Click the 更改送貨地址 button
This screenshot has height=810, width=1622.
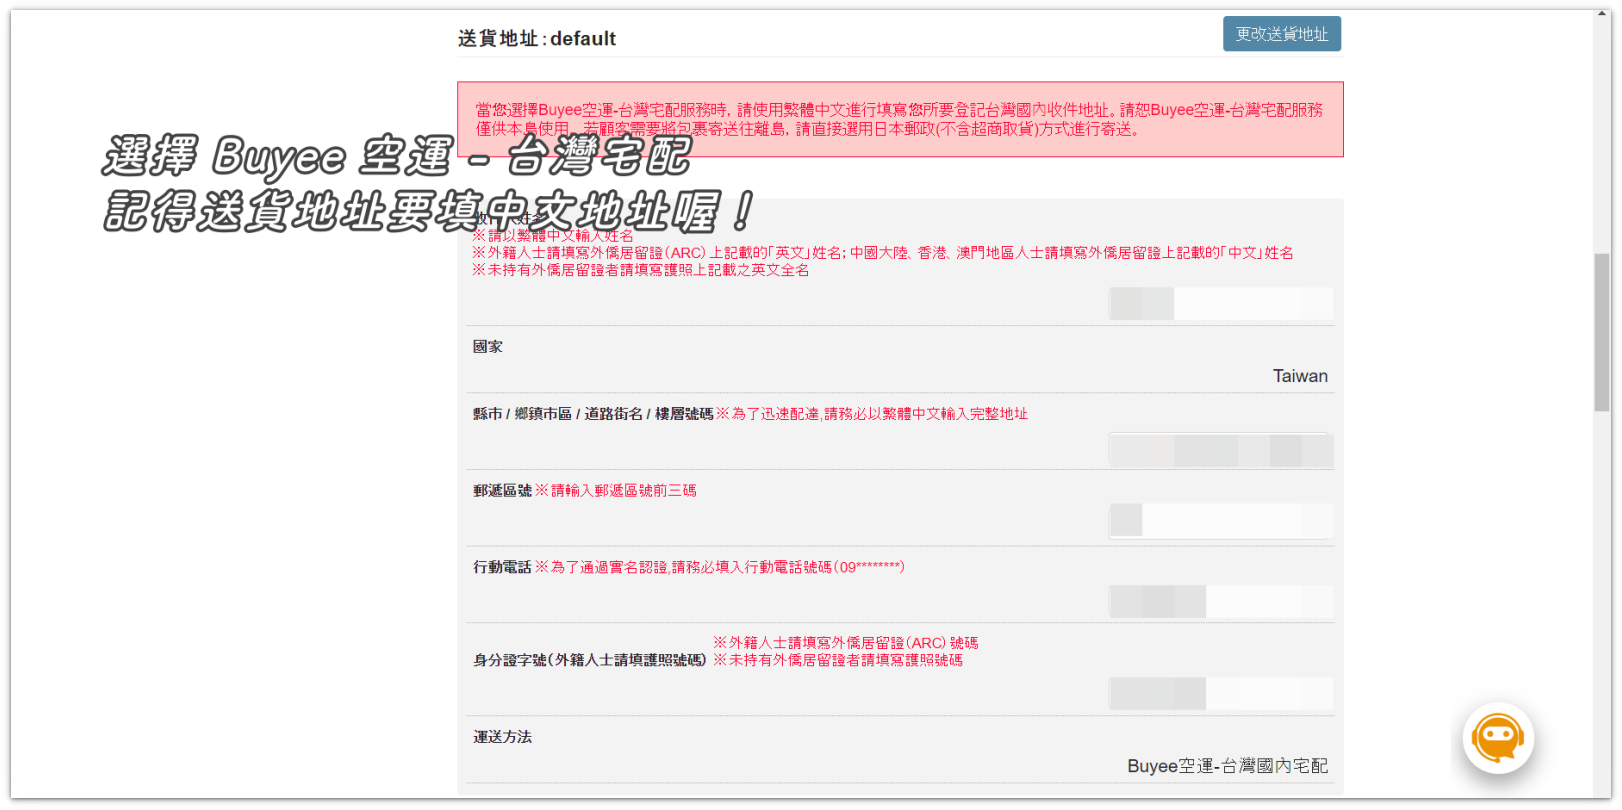click(1281, 34)
